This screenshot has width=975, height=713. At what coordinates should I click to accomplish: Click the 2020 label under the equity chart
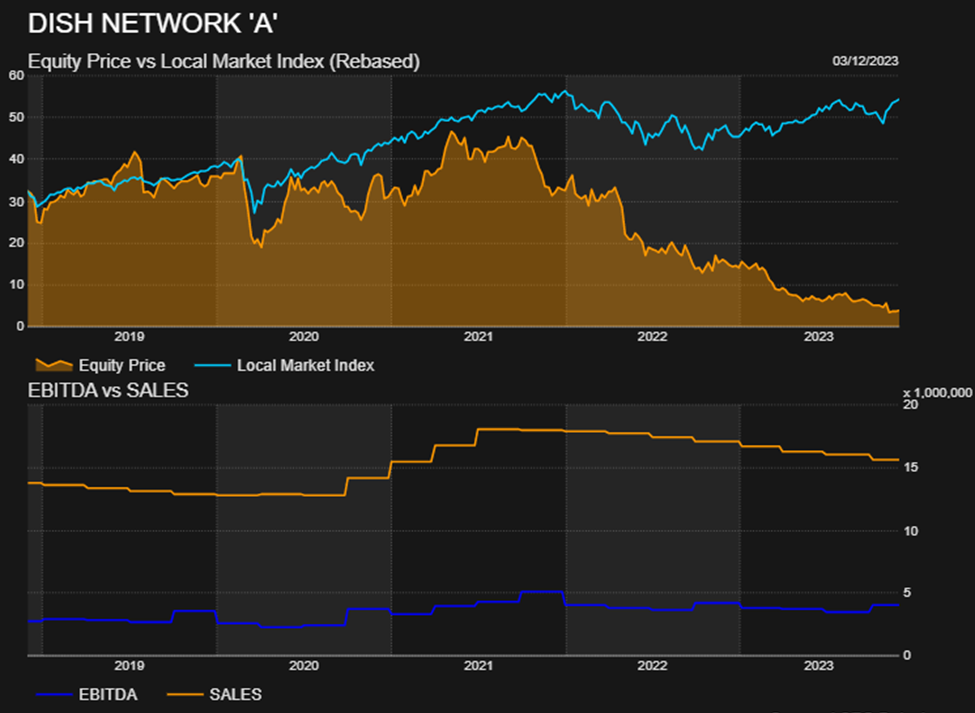click(303, 337)
